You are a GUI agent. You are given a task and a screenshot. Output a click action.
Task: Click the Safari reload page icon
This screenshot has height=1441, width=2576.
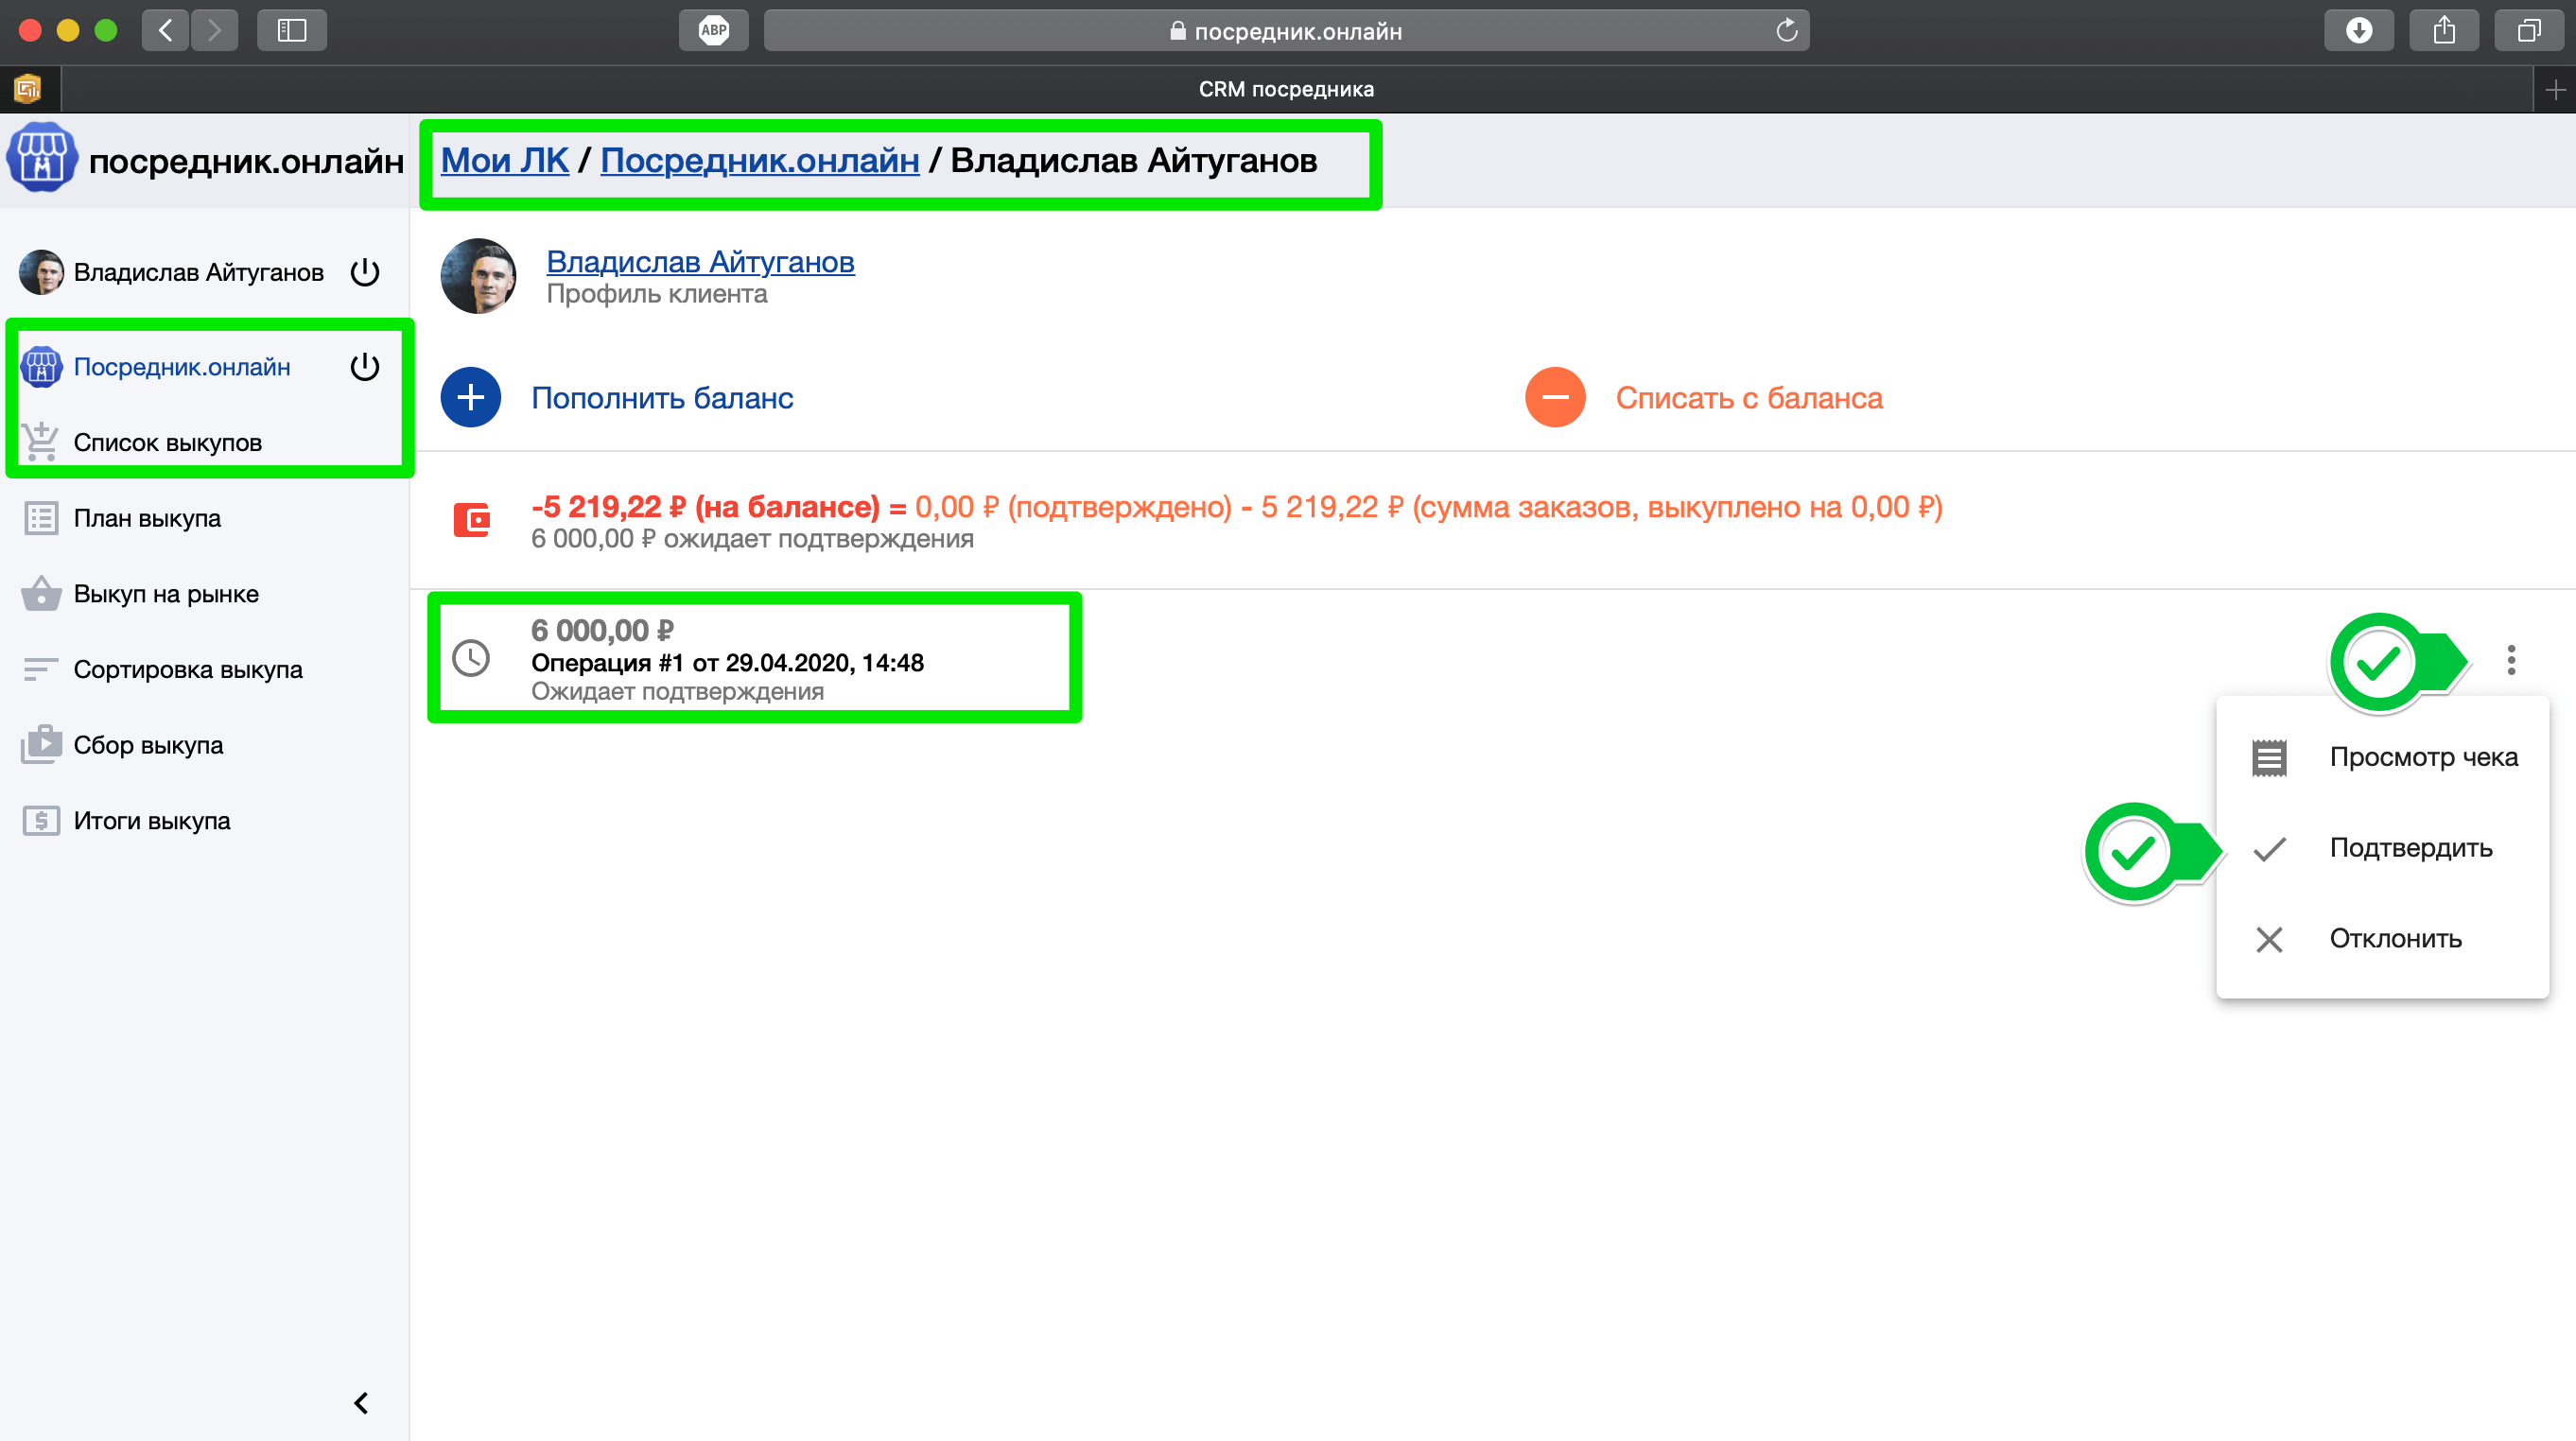1786,31
